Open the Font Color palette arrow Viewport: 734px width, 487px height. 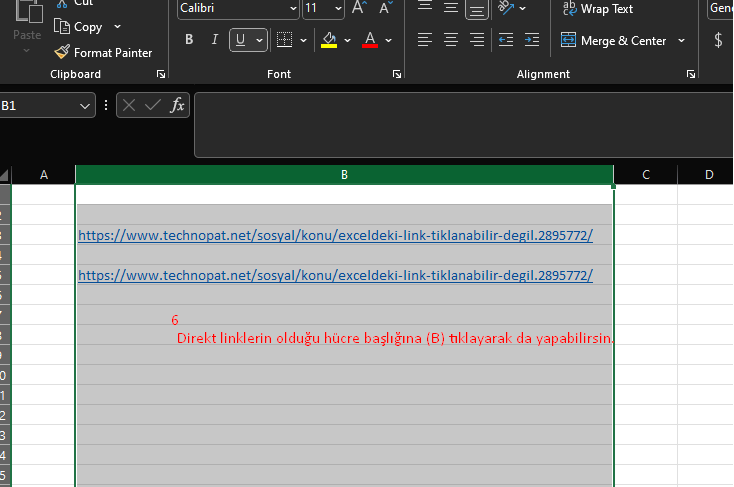(x=389, y=40)
